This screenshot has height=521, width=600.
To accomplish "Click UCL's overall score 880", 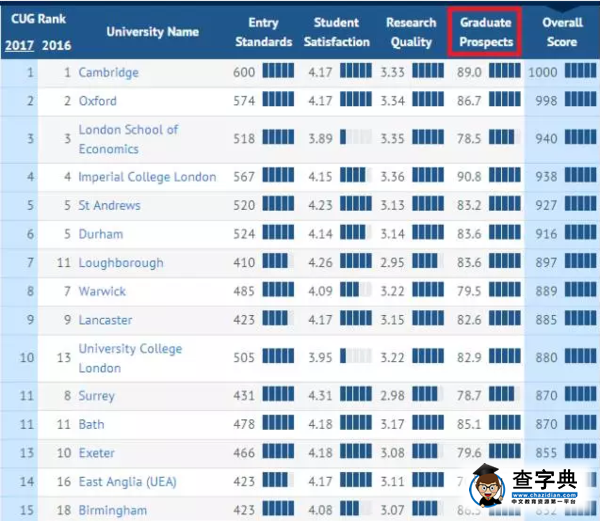I will 546,358.
